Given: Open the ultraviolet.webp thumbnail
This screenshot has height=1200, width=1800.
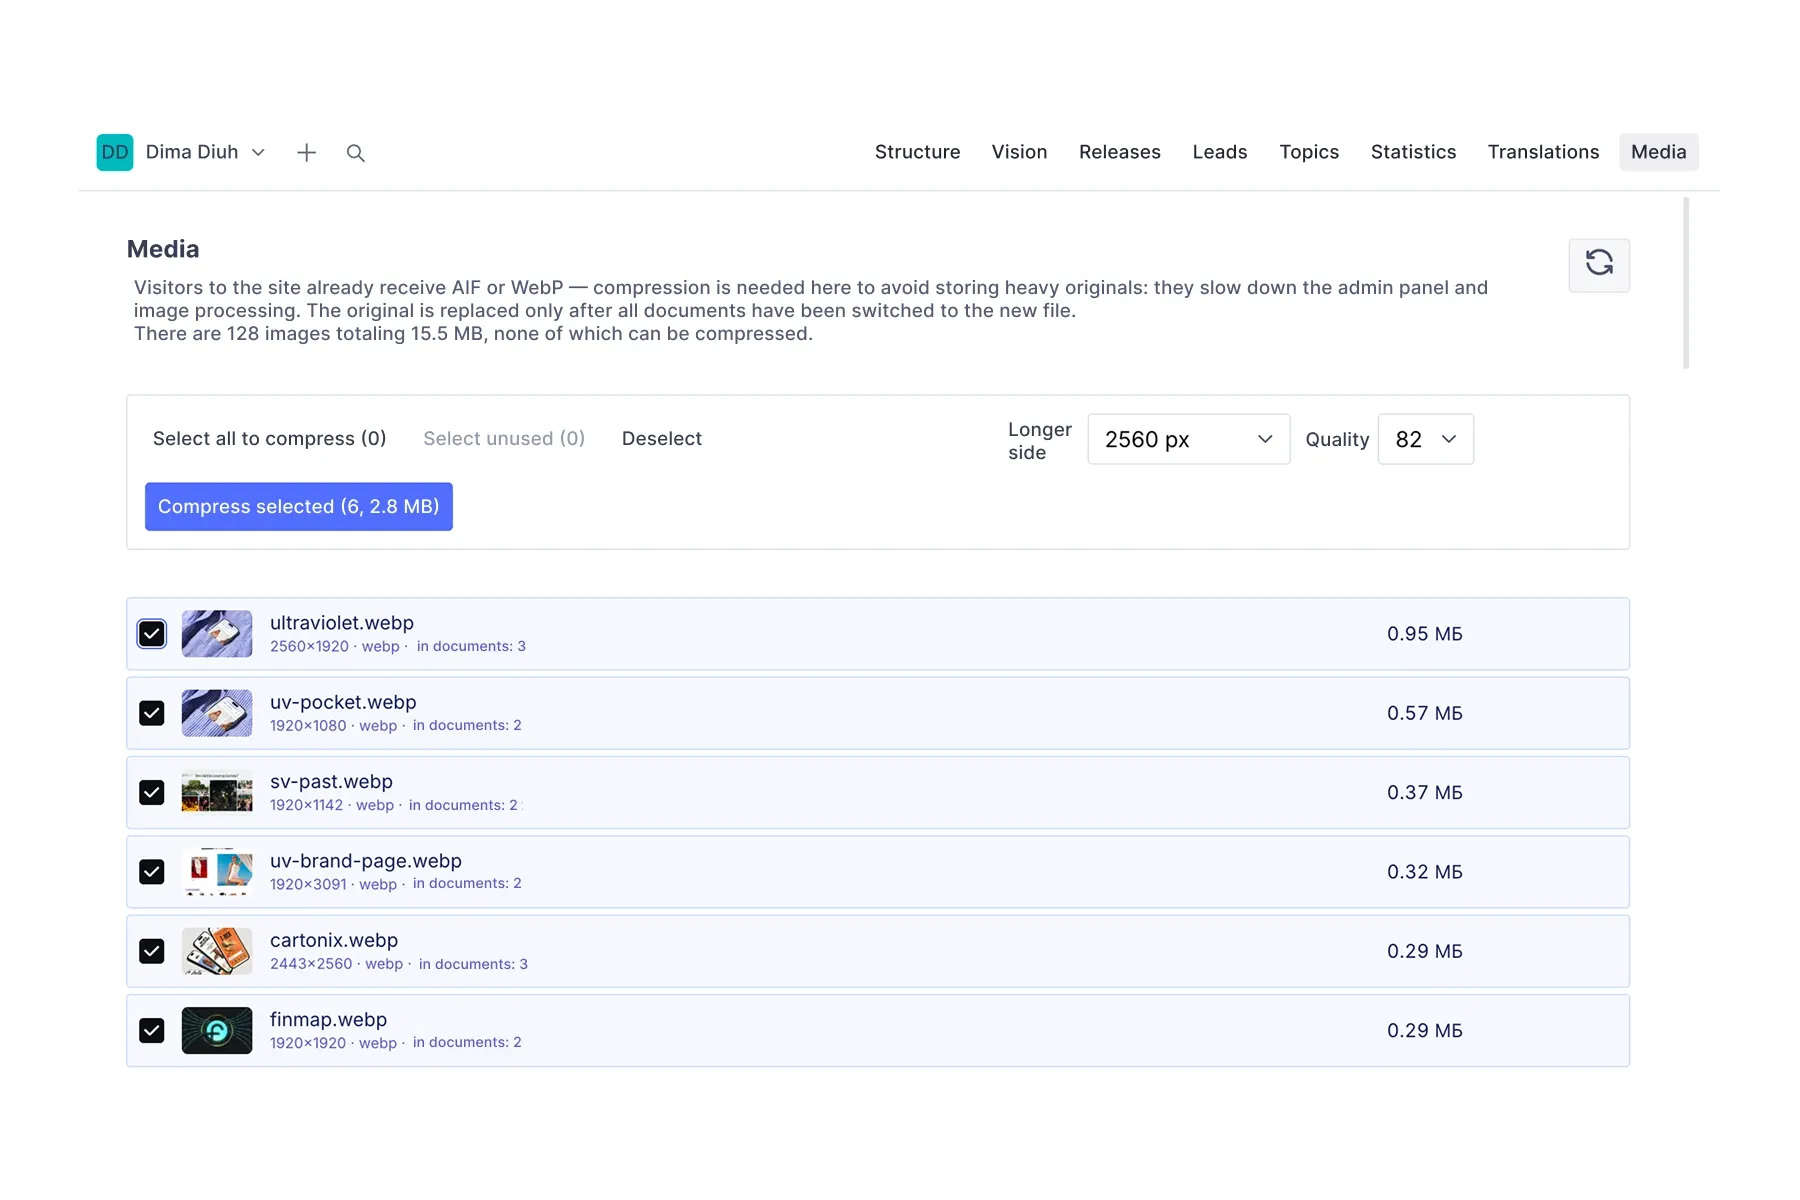Looking at the screenshot, I should click(x=217, y=634).
